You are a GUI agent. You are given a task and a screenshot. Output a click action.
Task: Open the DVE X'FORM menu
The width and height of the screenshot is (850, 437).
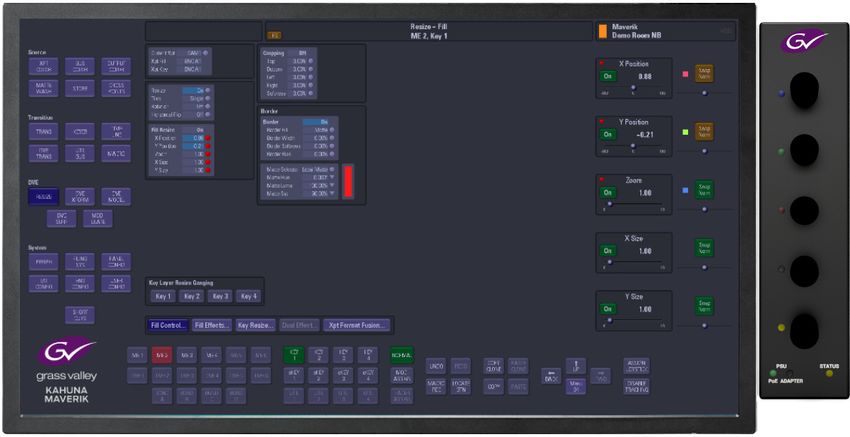tap(80, 197)
